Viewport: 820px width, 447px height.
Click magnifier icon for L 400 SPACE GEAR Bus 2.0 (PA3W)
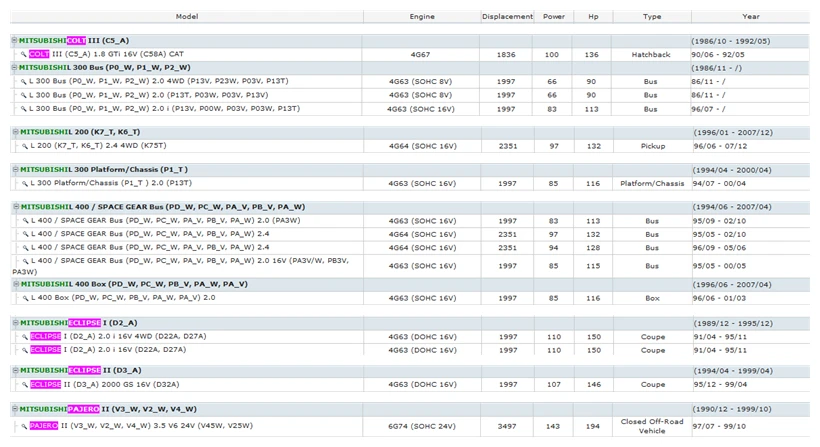25,221
